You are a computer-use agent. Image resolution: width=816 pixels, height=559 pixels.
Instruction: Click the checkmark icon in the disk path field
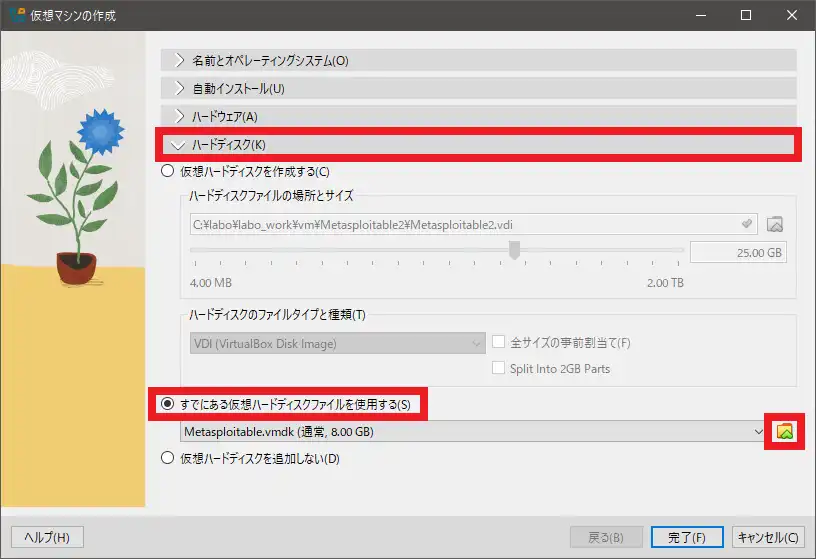tap(746, 223)
